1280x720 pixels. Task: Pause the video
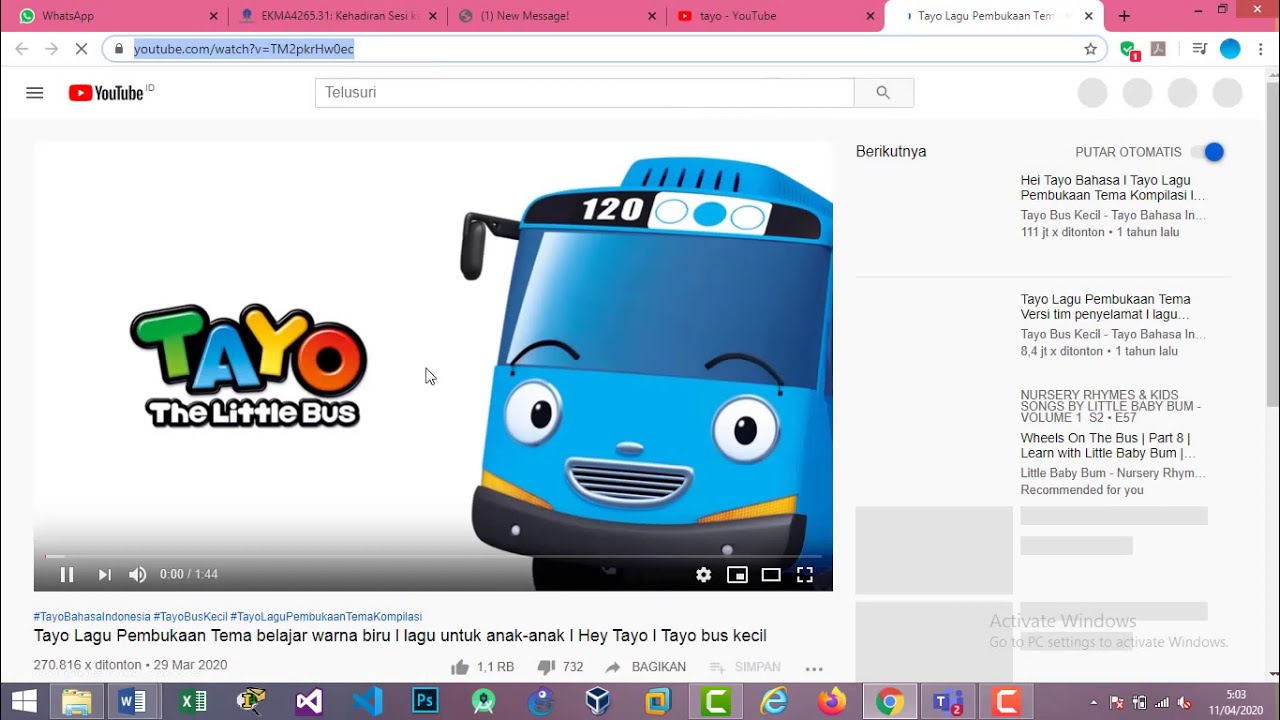point(67,574)
